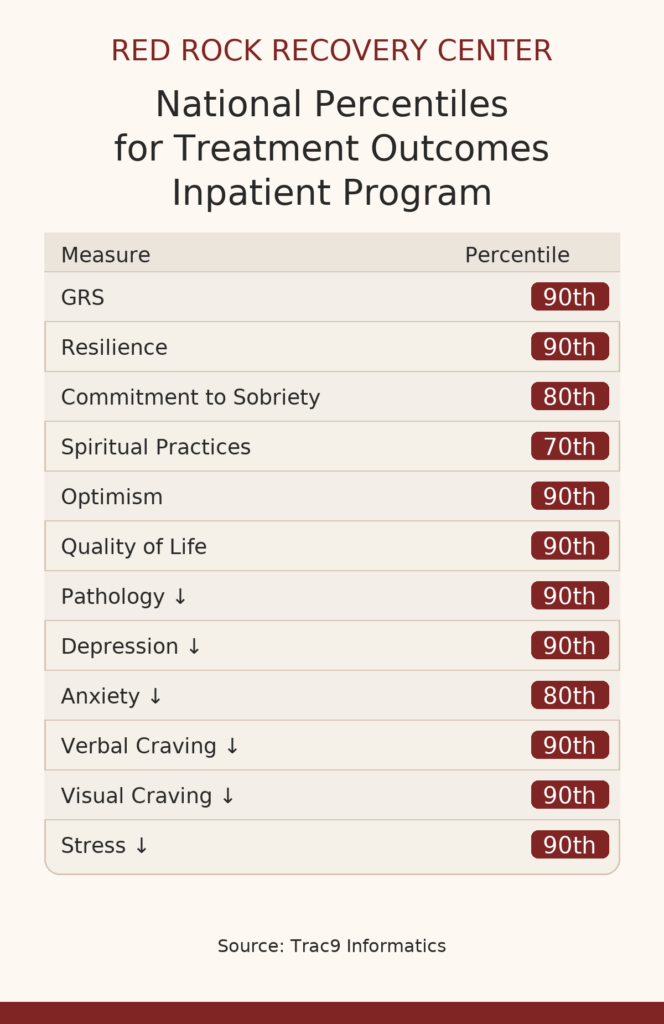Click the Percentile column header
Screen dimensions: 664x1024
[x=517, y=255]
